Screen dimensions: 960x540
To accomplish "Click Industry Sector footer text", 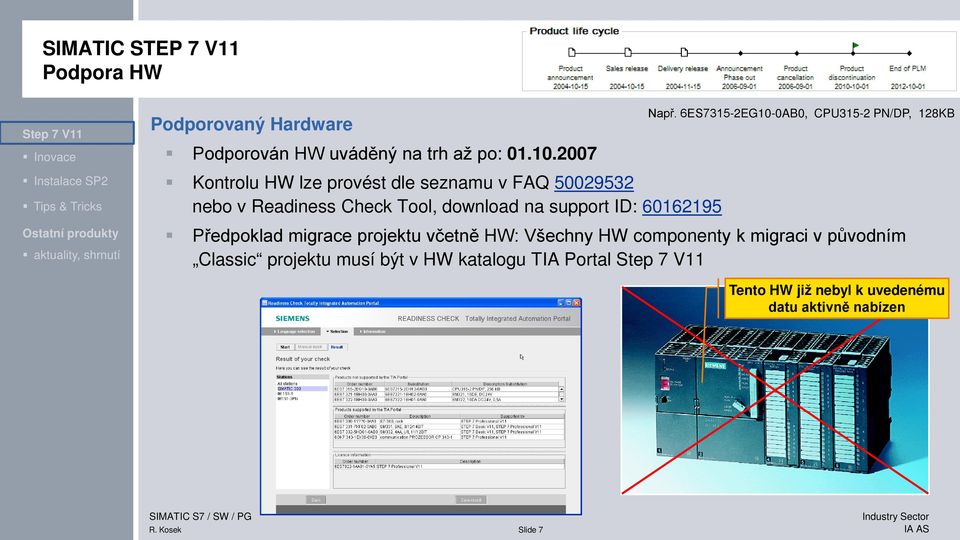I will click(895, 516).
